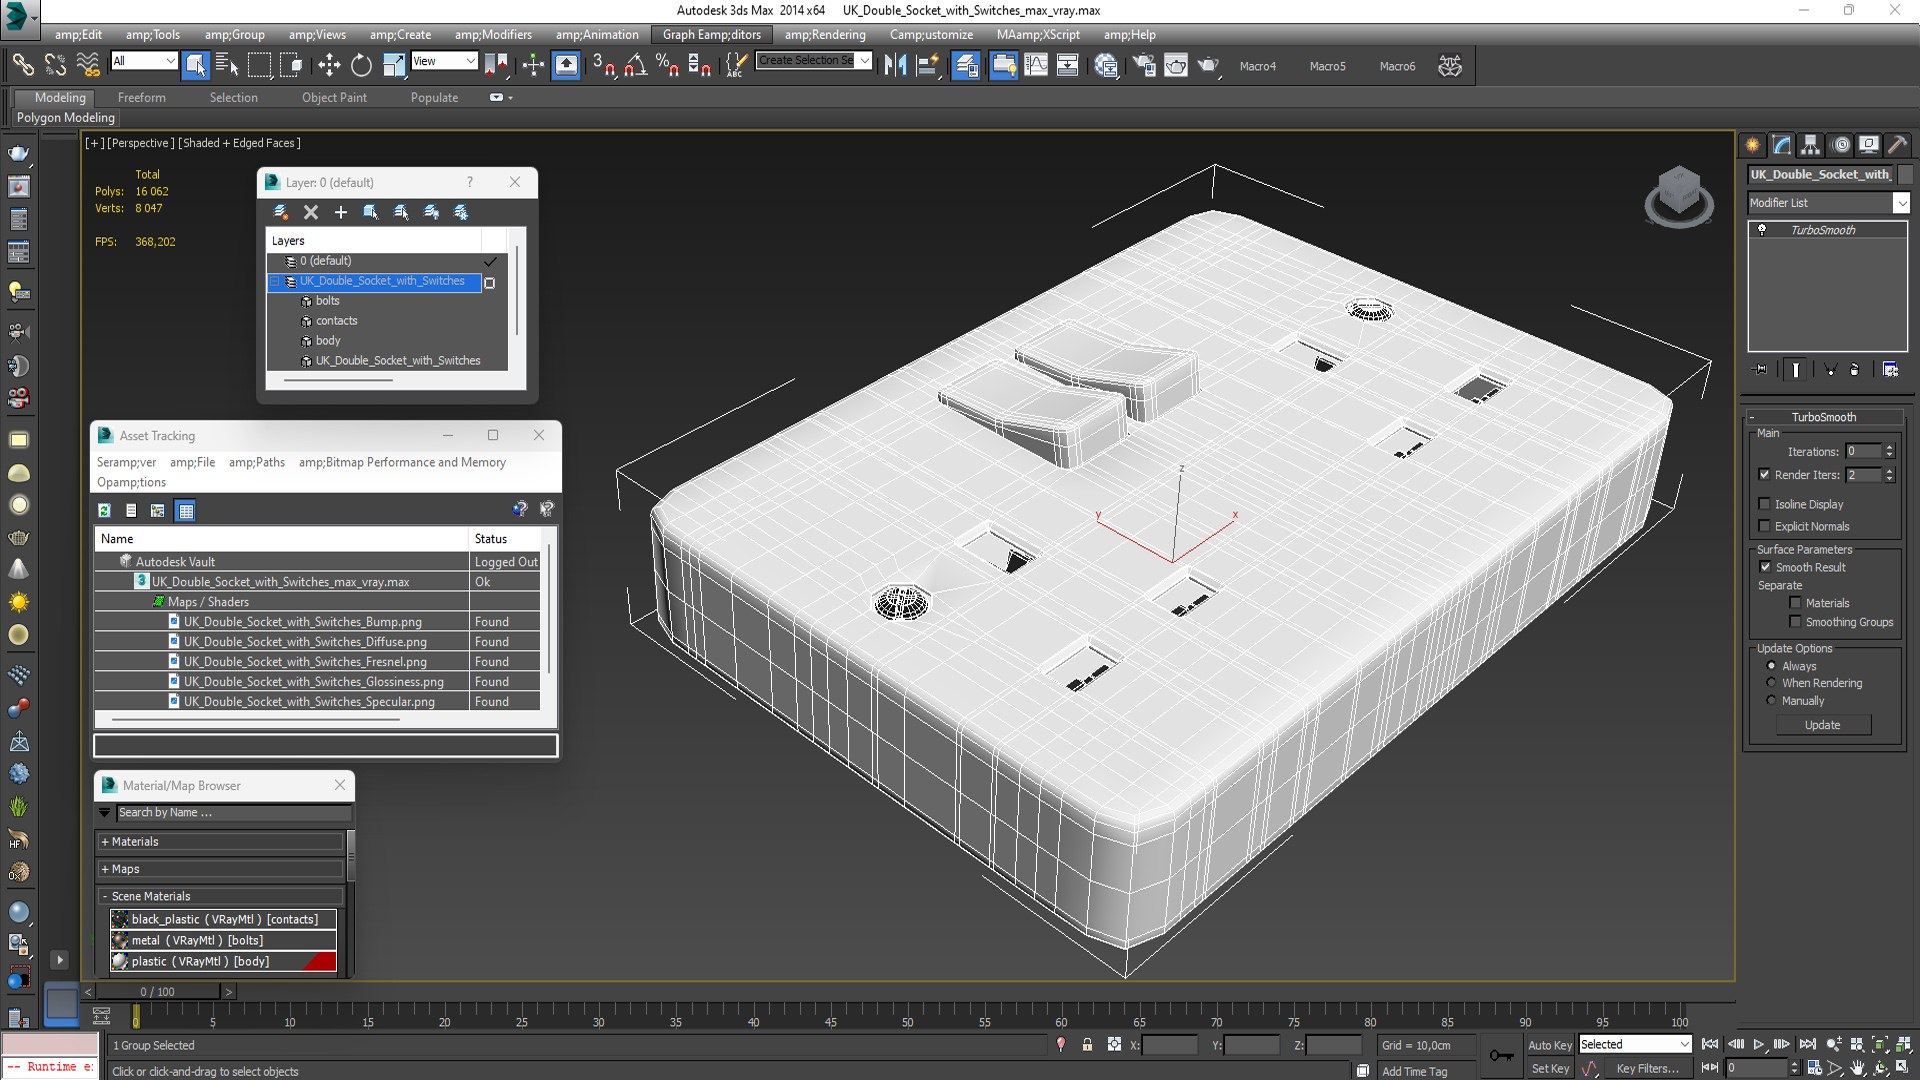This screenshot has width=1920, height=1080.
Task: Click the refresh icon in Asset Tracking
Action: pyautogui.click(x=104, y=510)
